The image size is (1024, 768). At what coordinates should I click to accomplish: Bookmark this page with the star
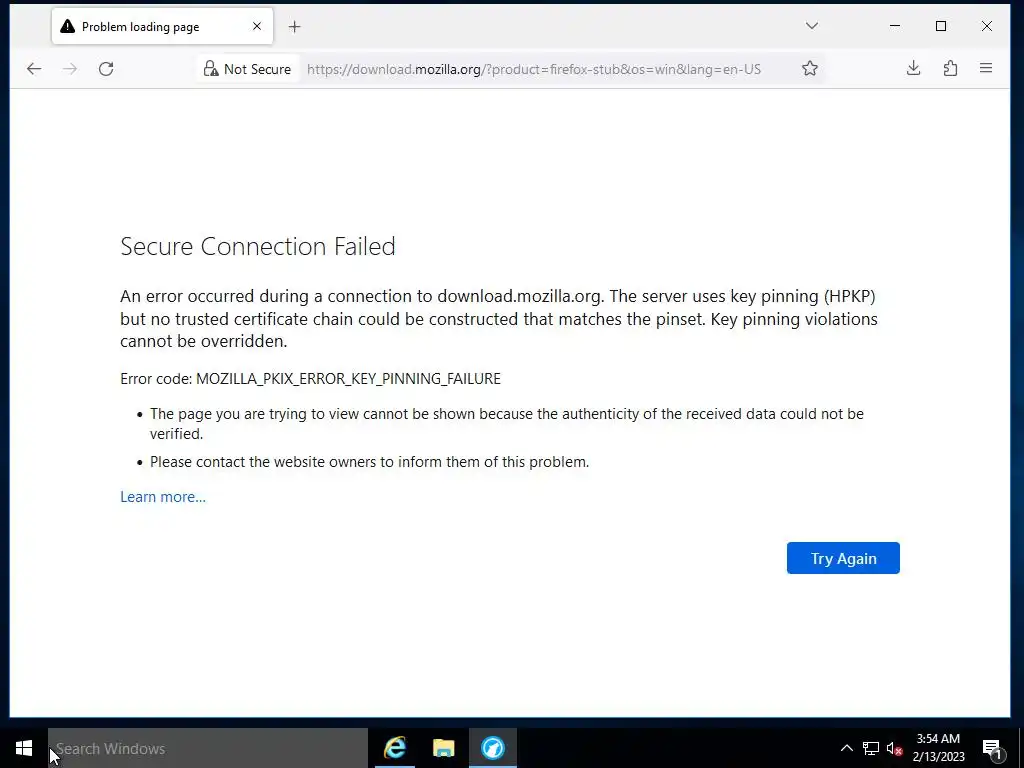810,69
